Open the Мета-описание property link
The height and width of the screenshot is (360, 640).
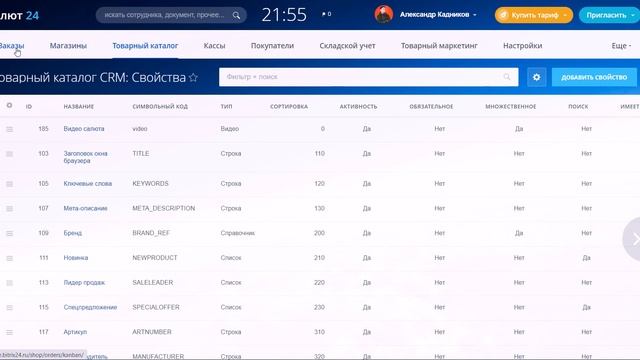pos(85,208)
